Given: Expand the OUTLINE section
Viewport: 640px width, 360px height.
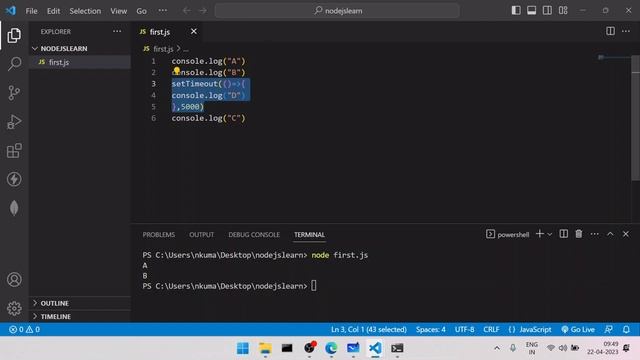Looking at the screenshot, I should [54, 303].
